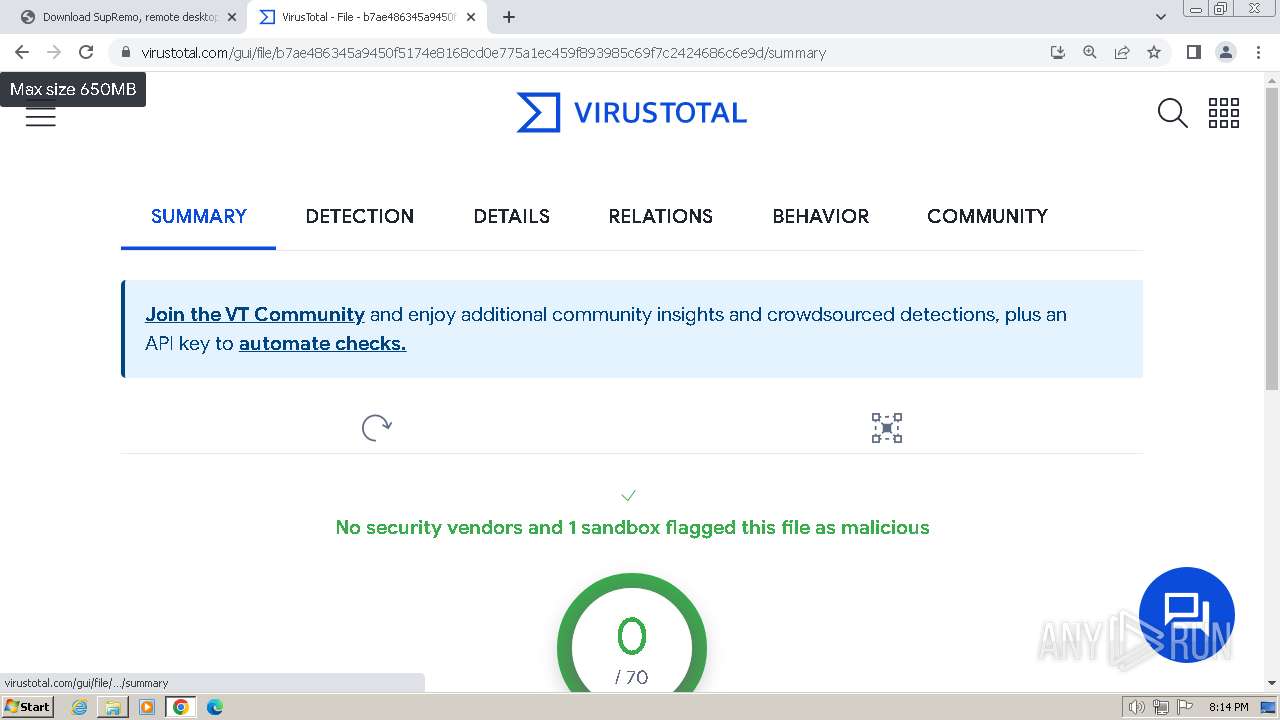
Task: Expand the tab search dropdown
Action: coord(1160,17)
